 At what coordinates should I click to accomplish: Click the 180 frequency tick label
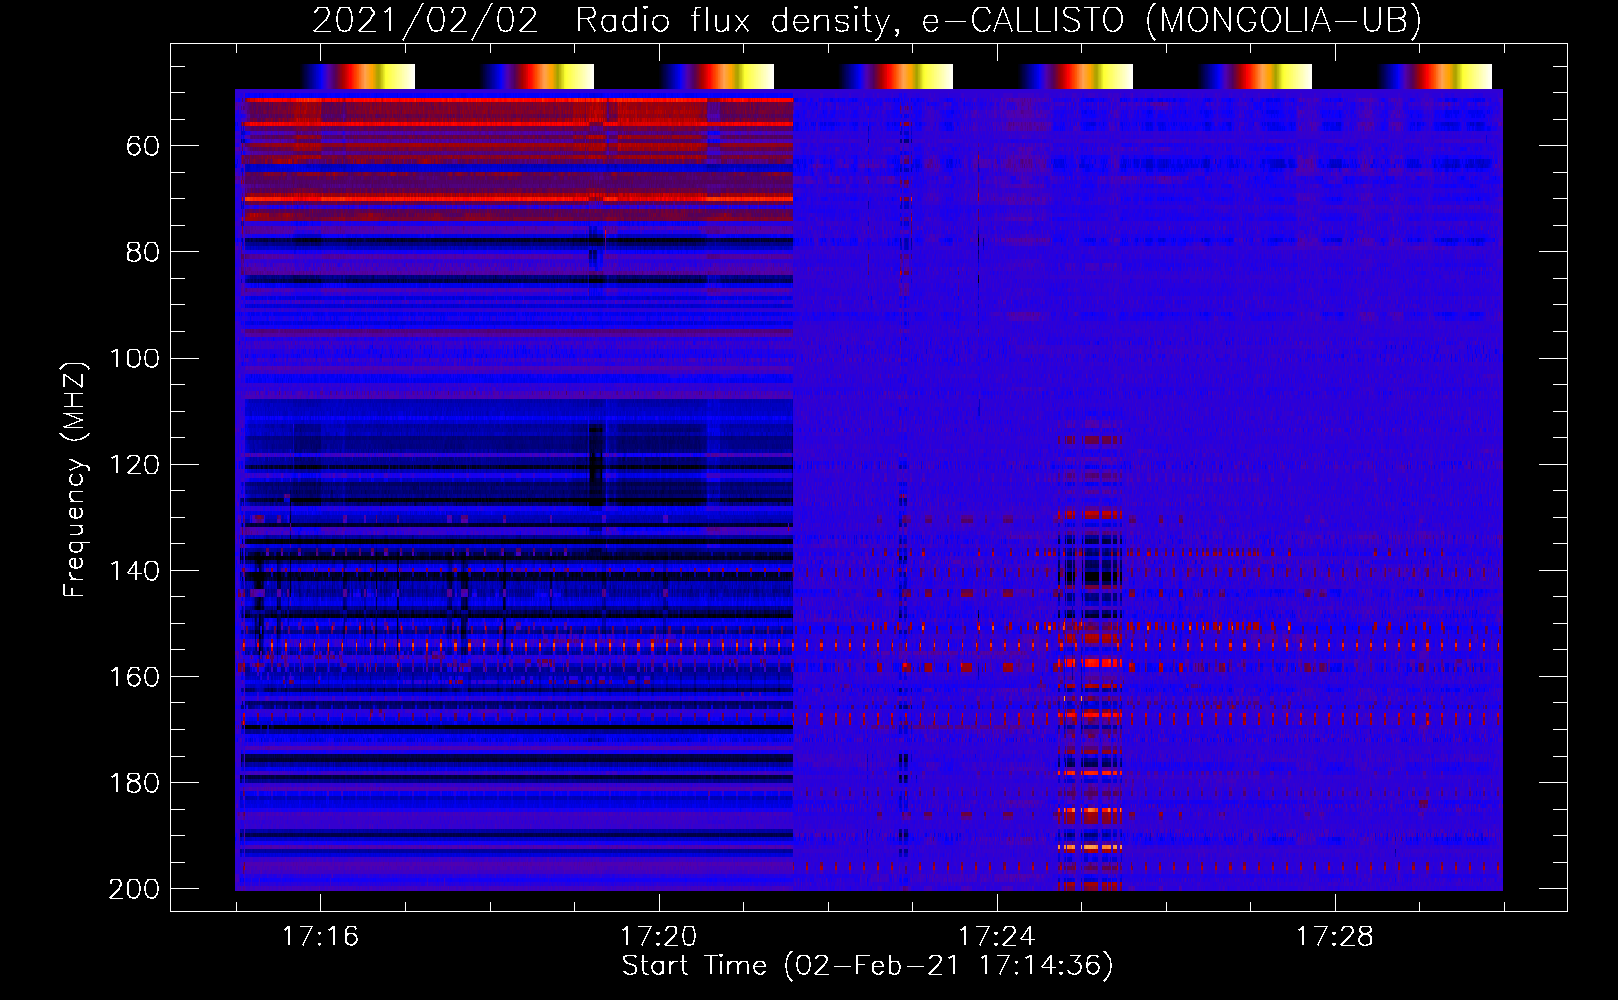tap(134, 783)
